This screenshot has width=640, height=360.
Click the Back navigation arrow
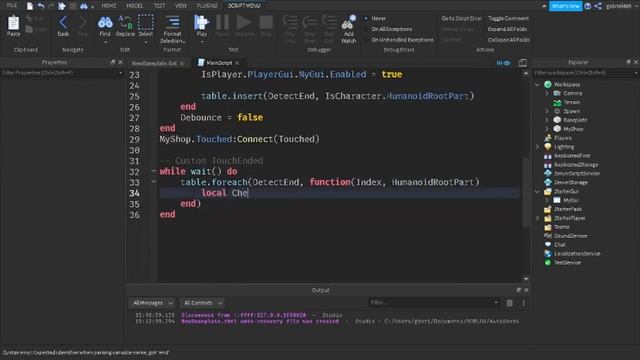[x=63, y=23]
